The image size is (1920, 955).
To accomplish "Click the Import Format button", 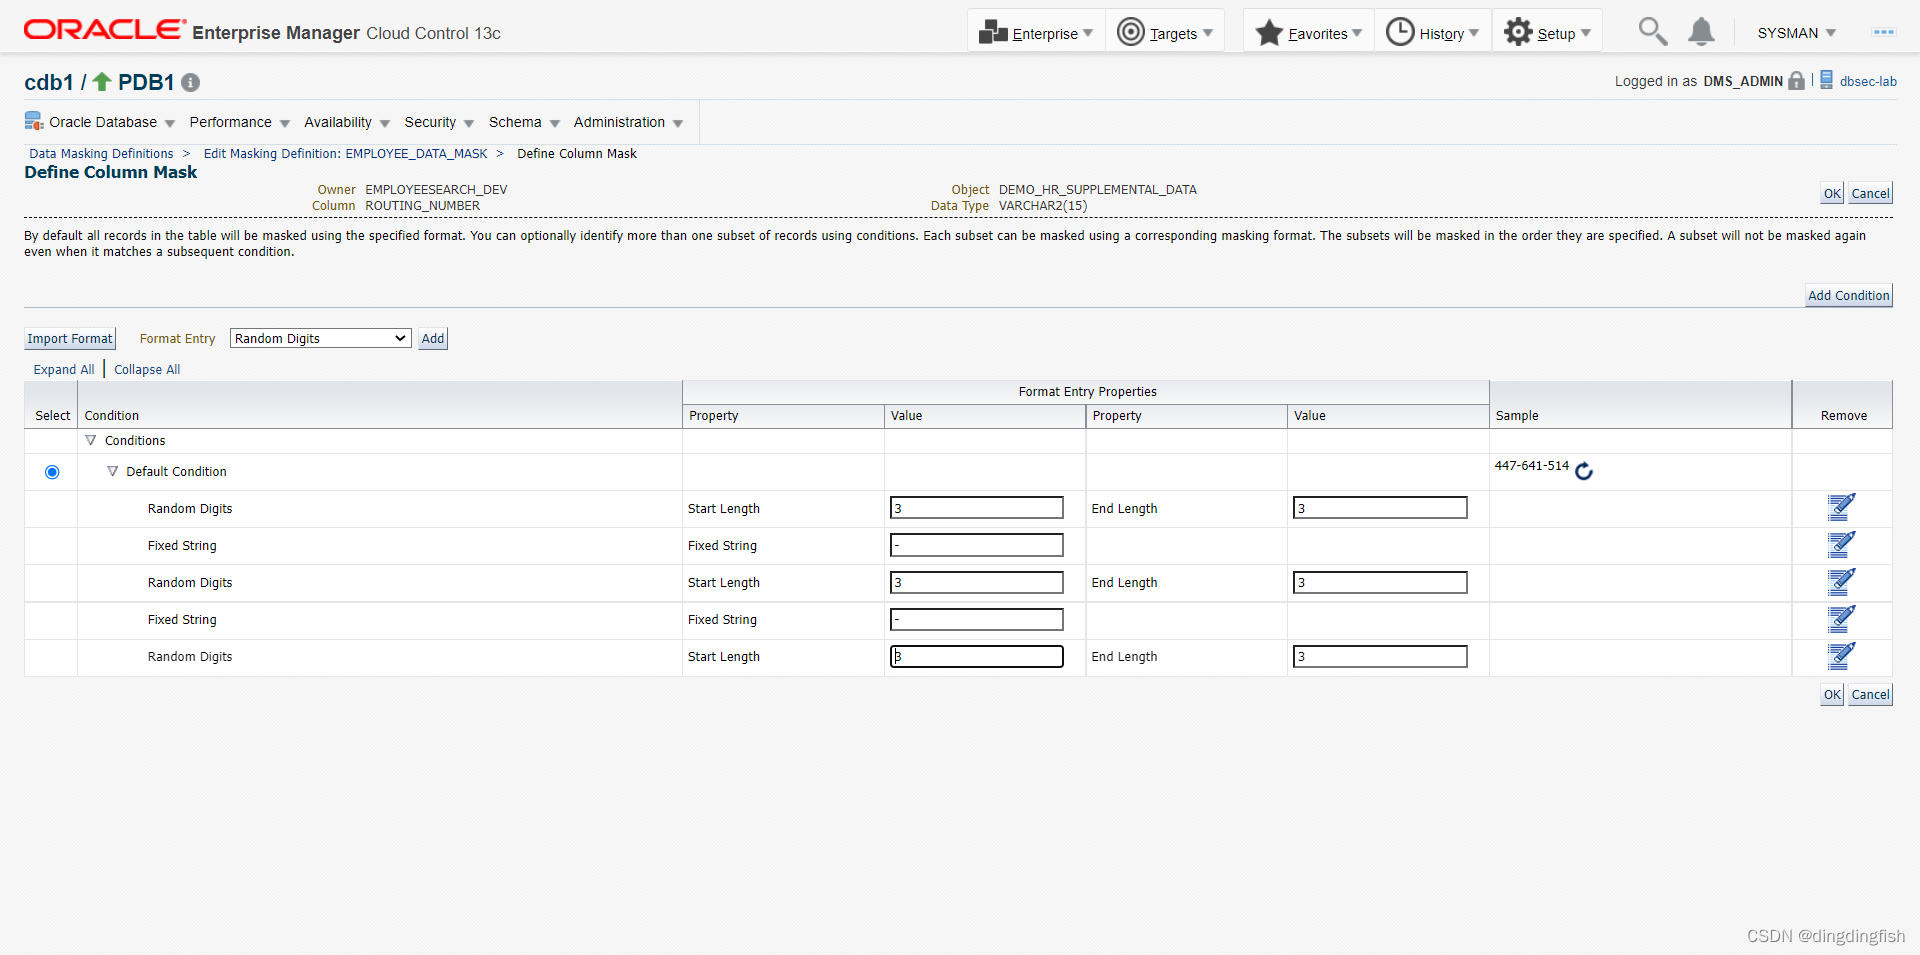I will 70,339.
